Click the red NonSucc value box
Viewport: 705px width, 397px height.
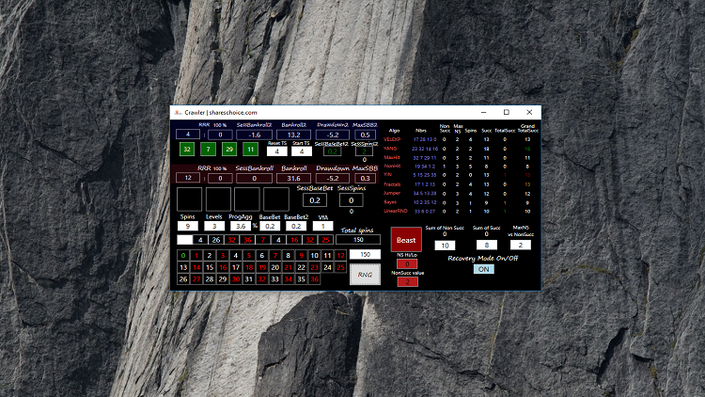pos(407,282)
